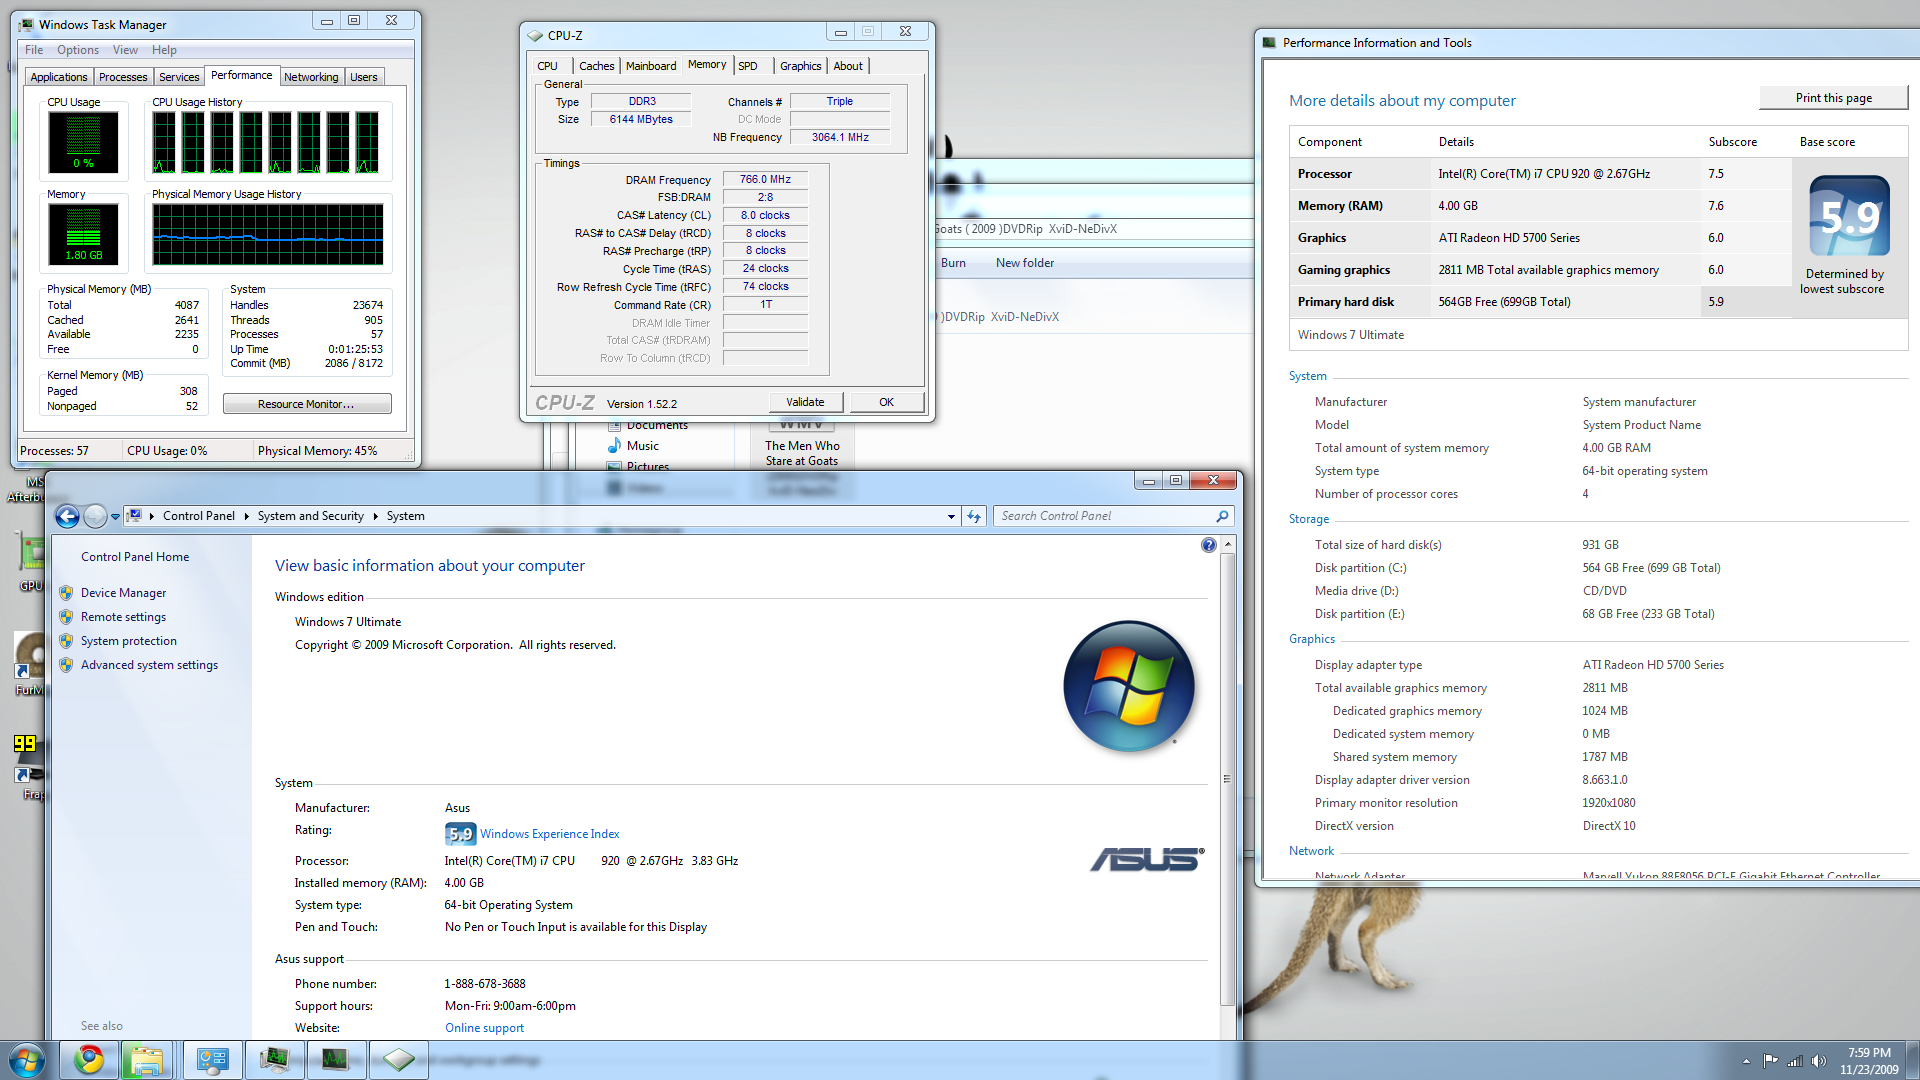Switch to Task Manager Networking tab
Screen dimensions: 1920x1080
(311, 77)
